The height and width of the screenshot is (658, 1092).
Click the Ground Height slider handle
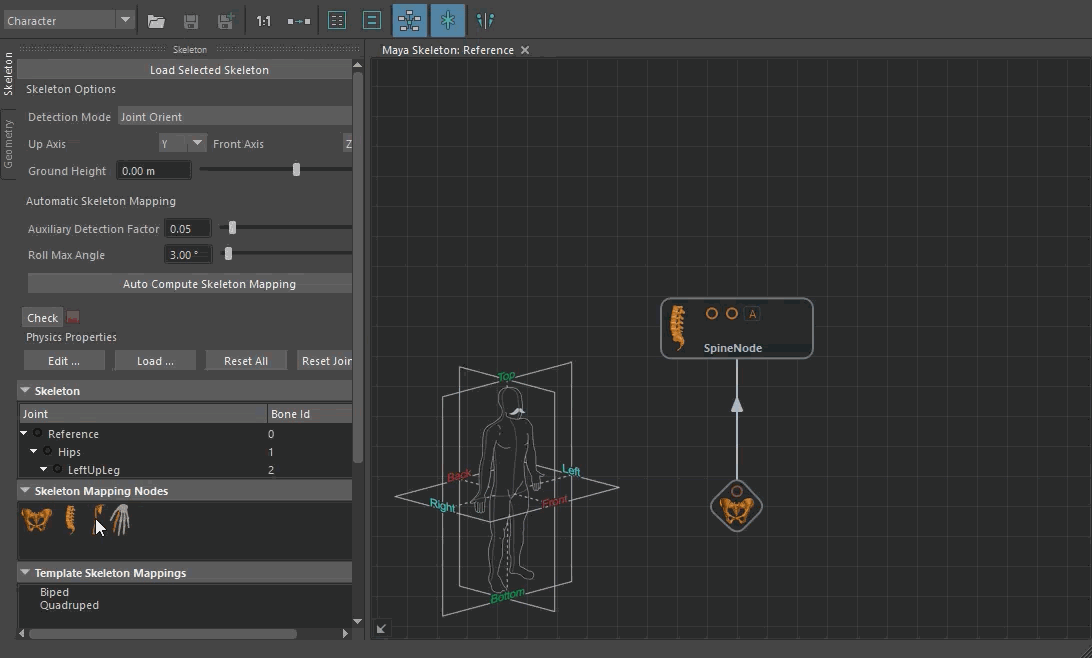click(x=296, y=170)
